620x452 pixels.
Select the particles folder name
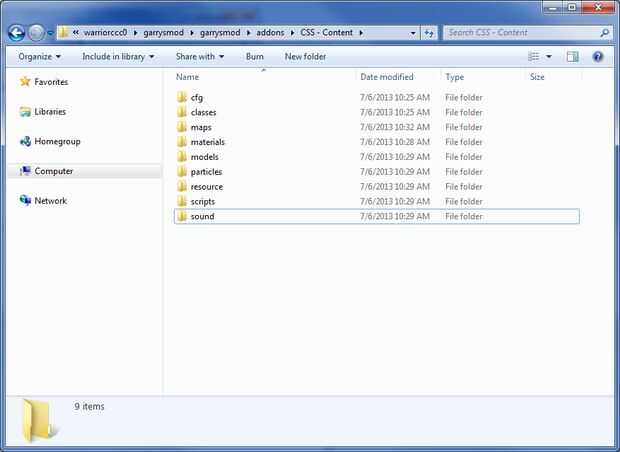click(x=206, y=172)
